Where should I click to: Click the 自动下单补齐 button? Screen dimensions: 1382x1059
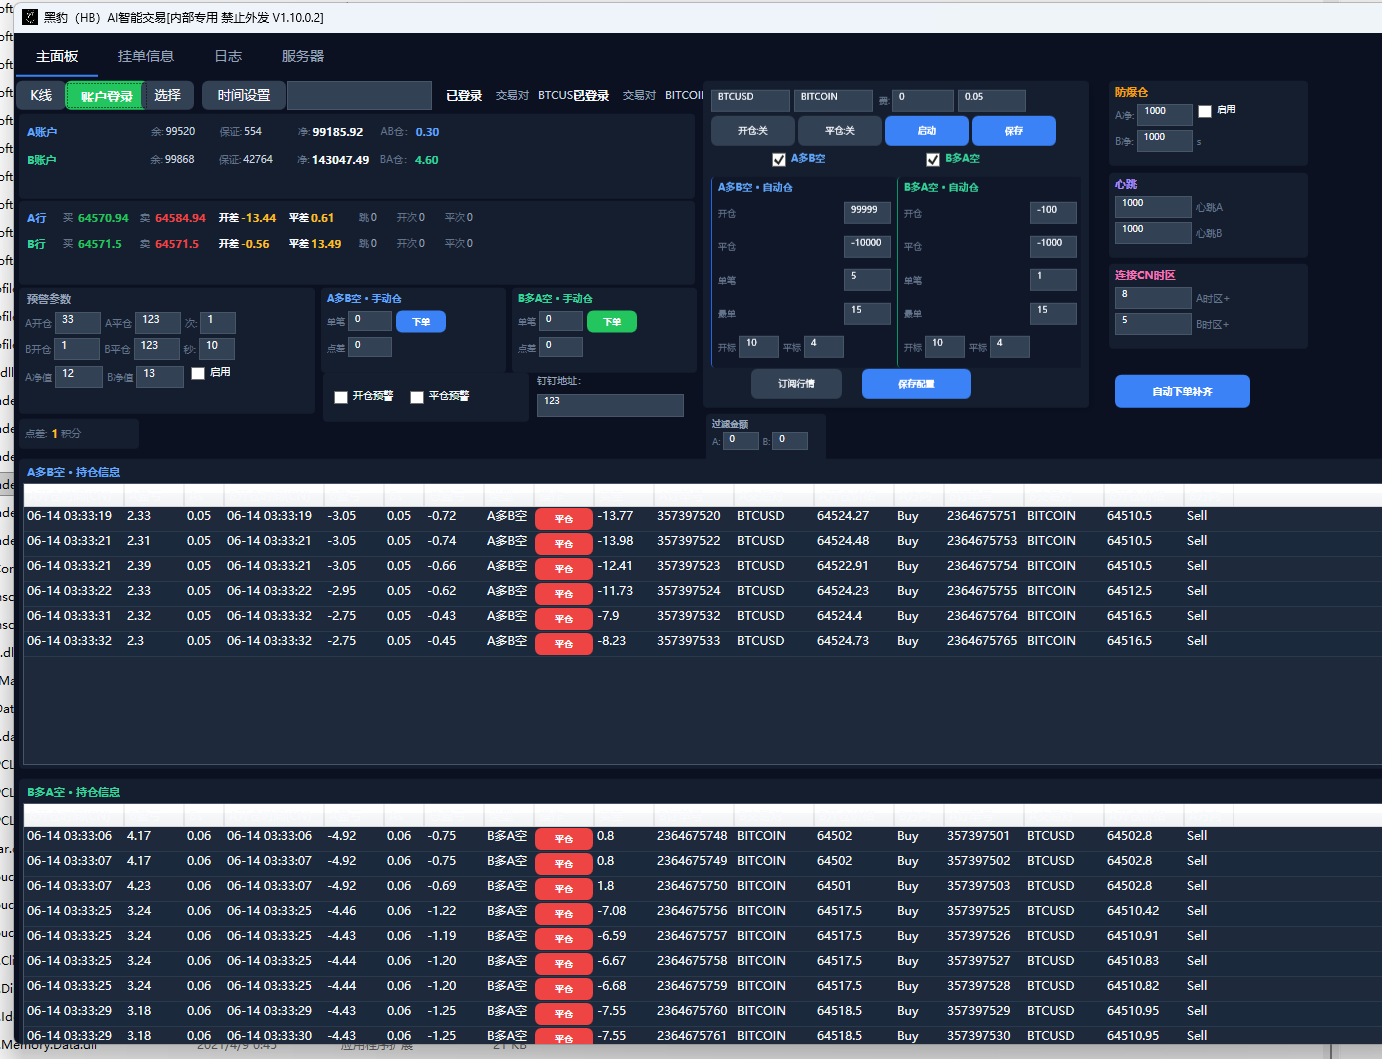tap(1182, 391)
